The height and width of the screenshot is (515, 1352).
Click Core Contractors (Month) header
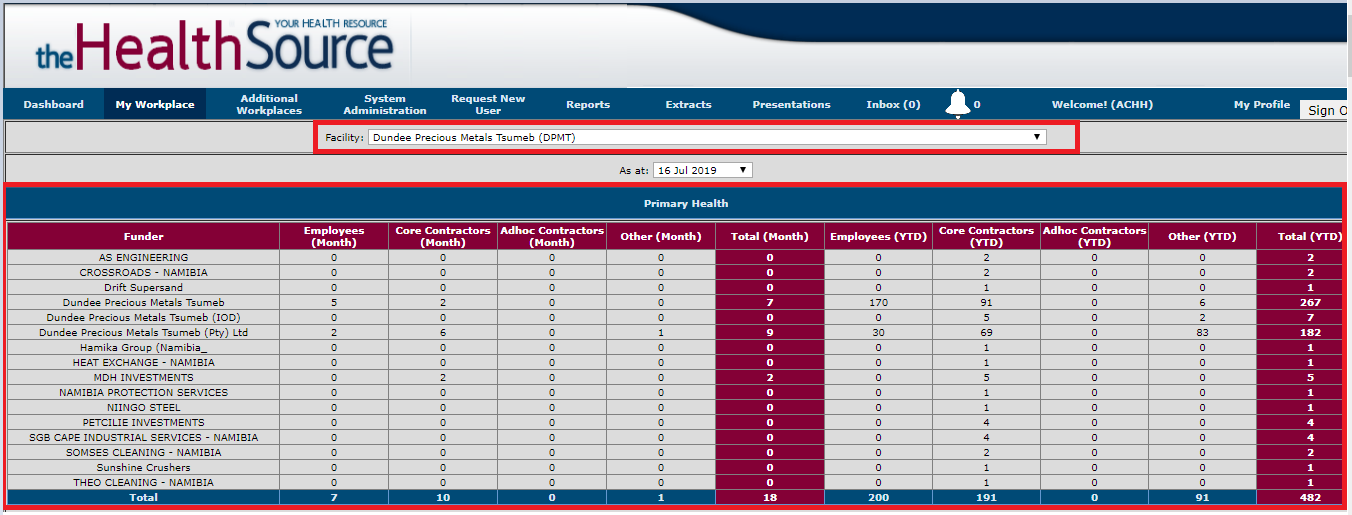[443, 236]
